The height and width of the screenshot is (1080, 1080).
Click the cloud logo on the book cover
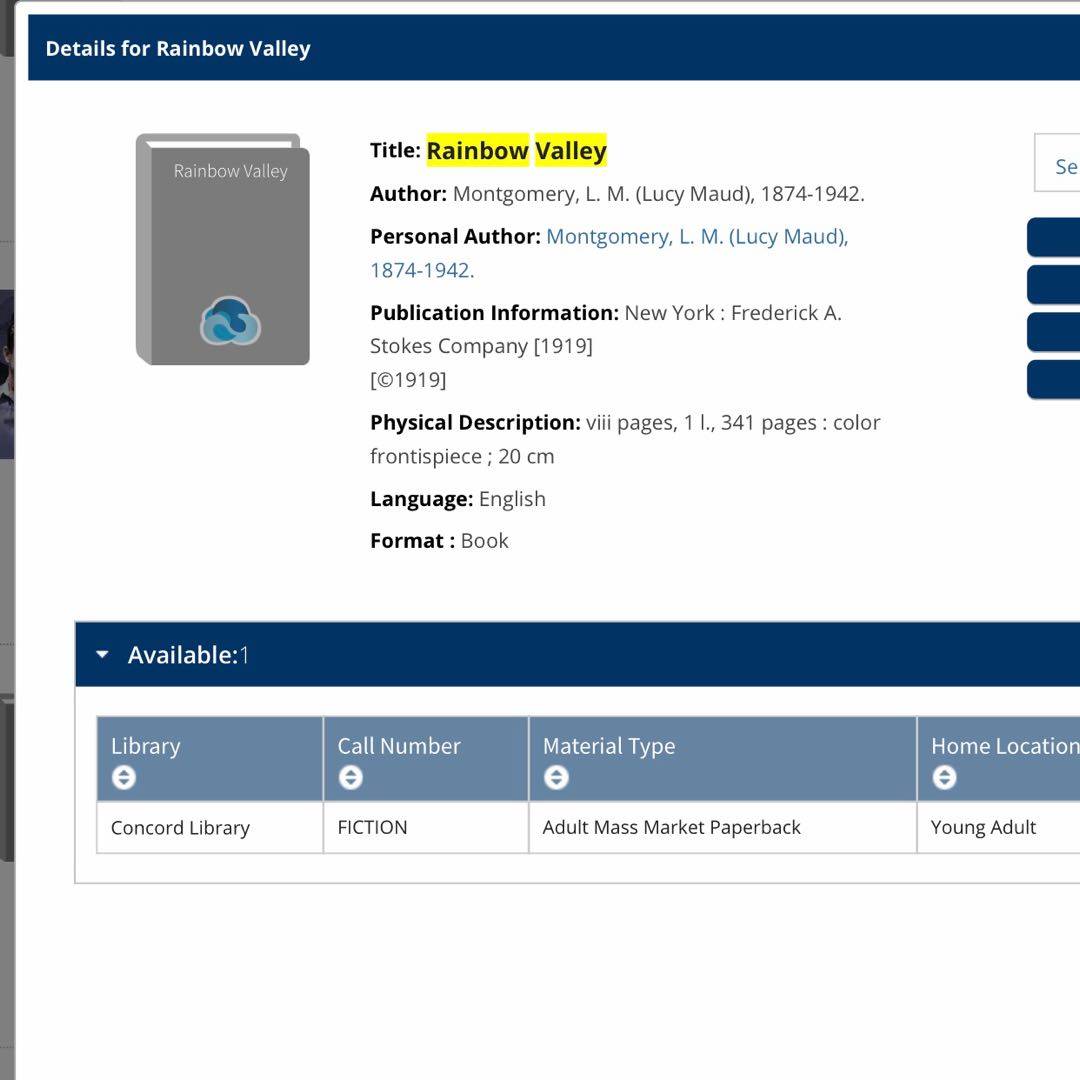click(230, 322)
